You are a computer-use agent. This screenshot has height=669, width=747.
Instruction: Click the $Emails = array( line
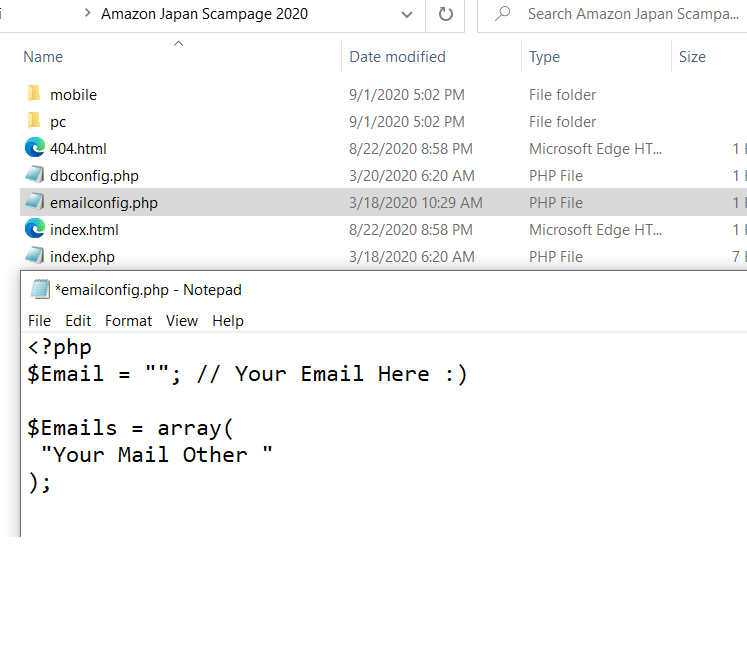[x=130, y=428]
